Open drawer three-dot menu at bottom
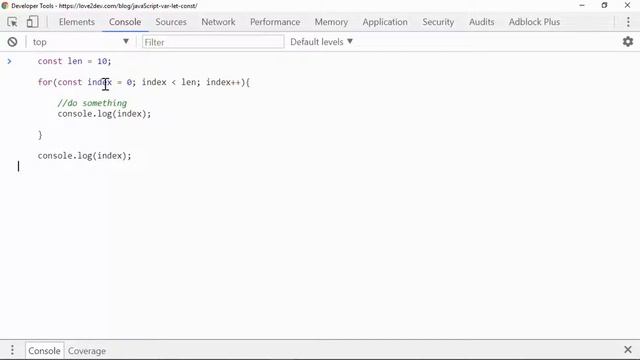This screenshot has width=640, height=360. coord(12,350)
